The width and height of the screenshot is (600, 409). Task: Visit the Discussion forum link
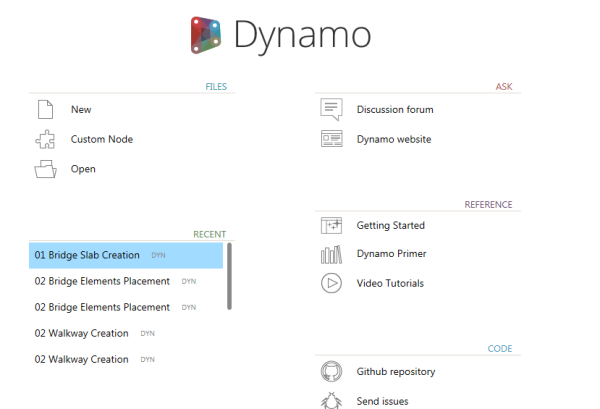[395, 109]
